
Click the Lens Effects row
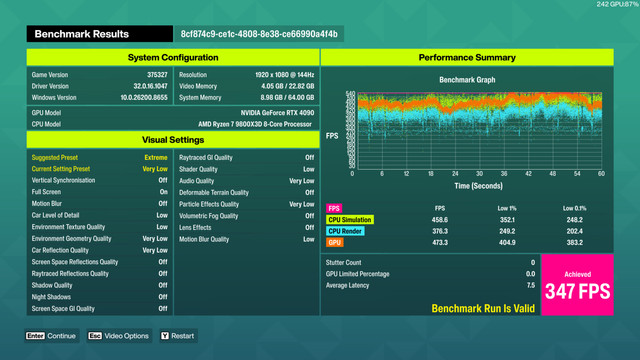click(x=247, y=228)
